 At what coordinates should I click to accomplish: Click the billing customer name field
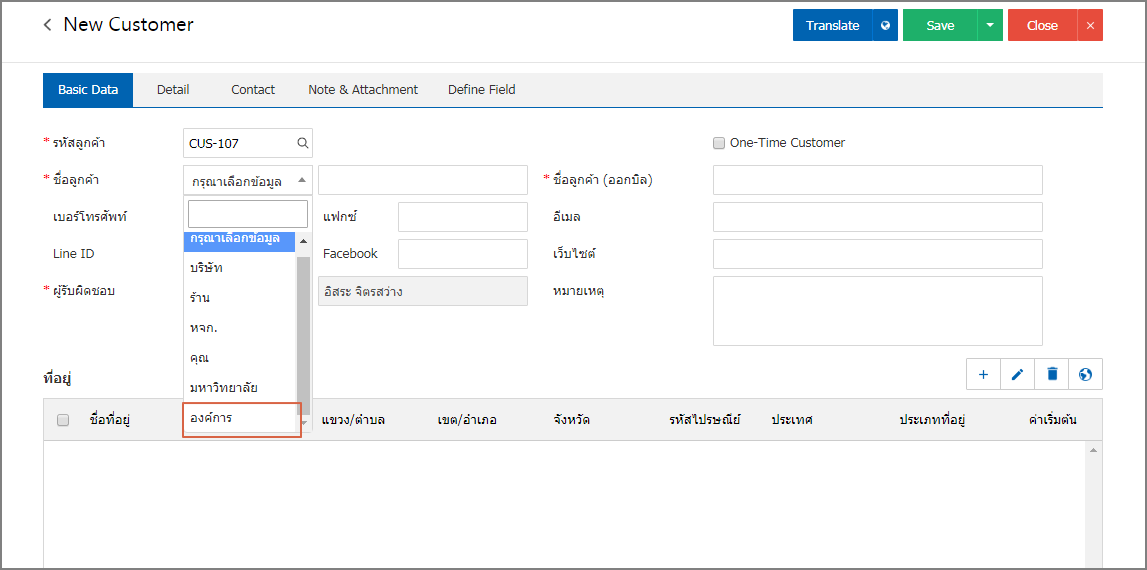878,180
